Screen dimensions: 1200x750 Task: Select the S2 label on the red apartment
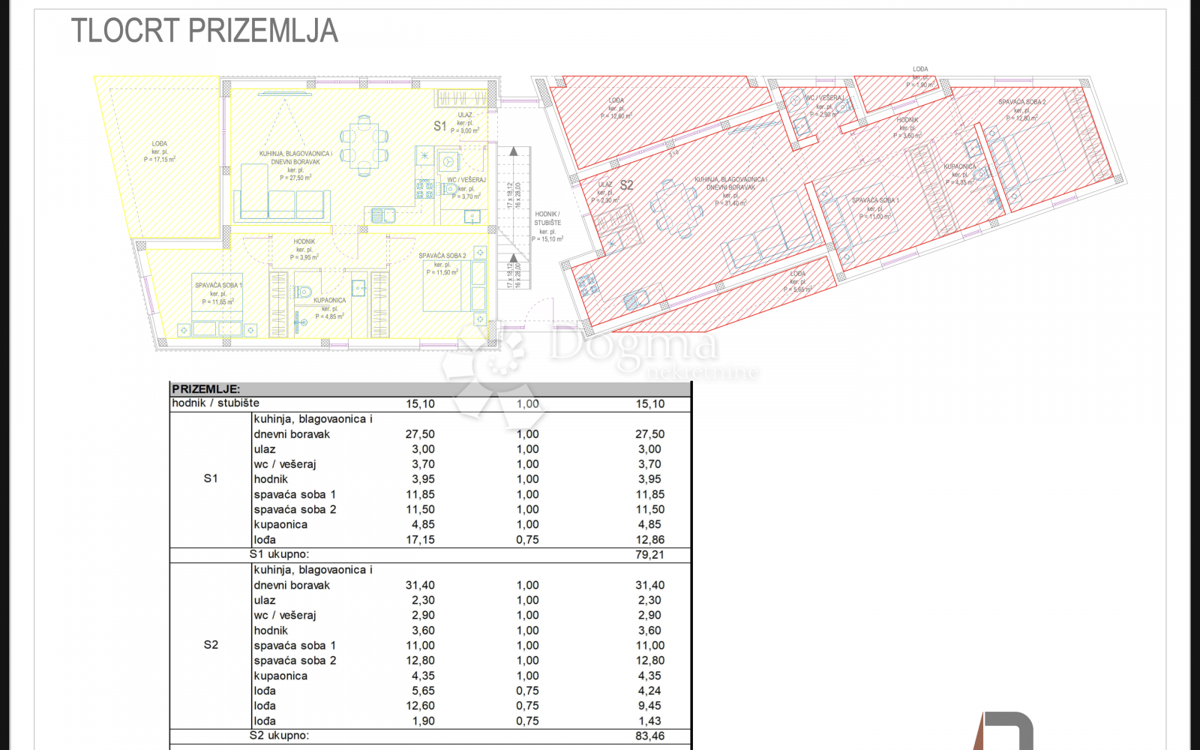click(x=626, y=186)
